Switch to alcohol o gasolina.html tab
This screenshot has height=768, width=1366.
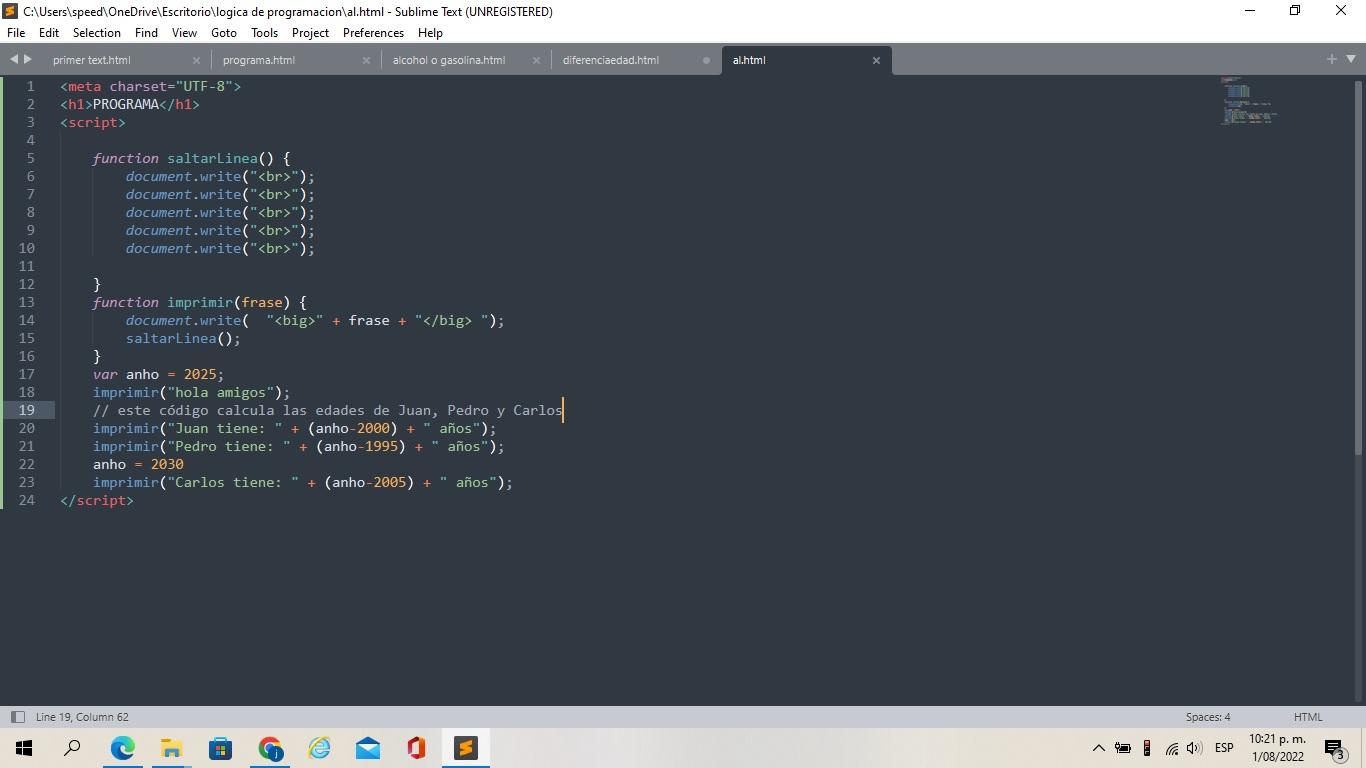tap(449, 60)
